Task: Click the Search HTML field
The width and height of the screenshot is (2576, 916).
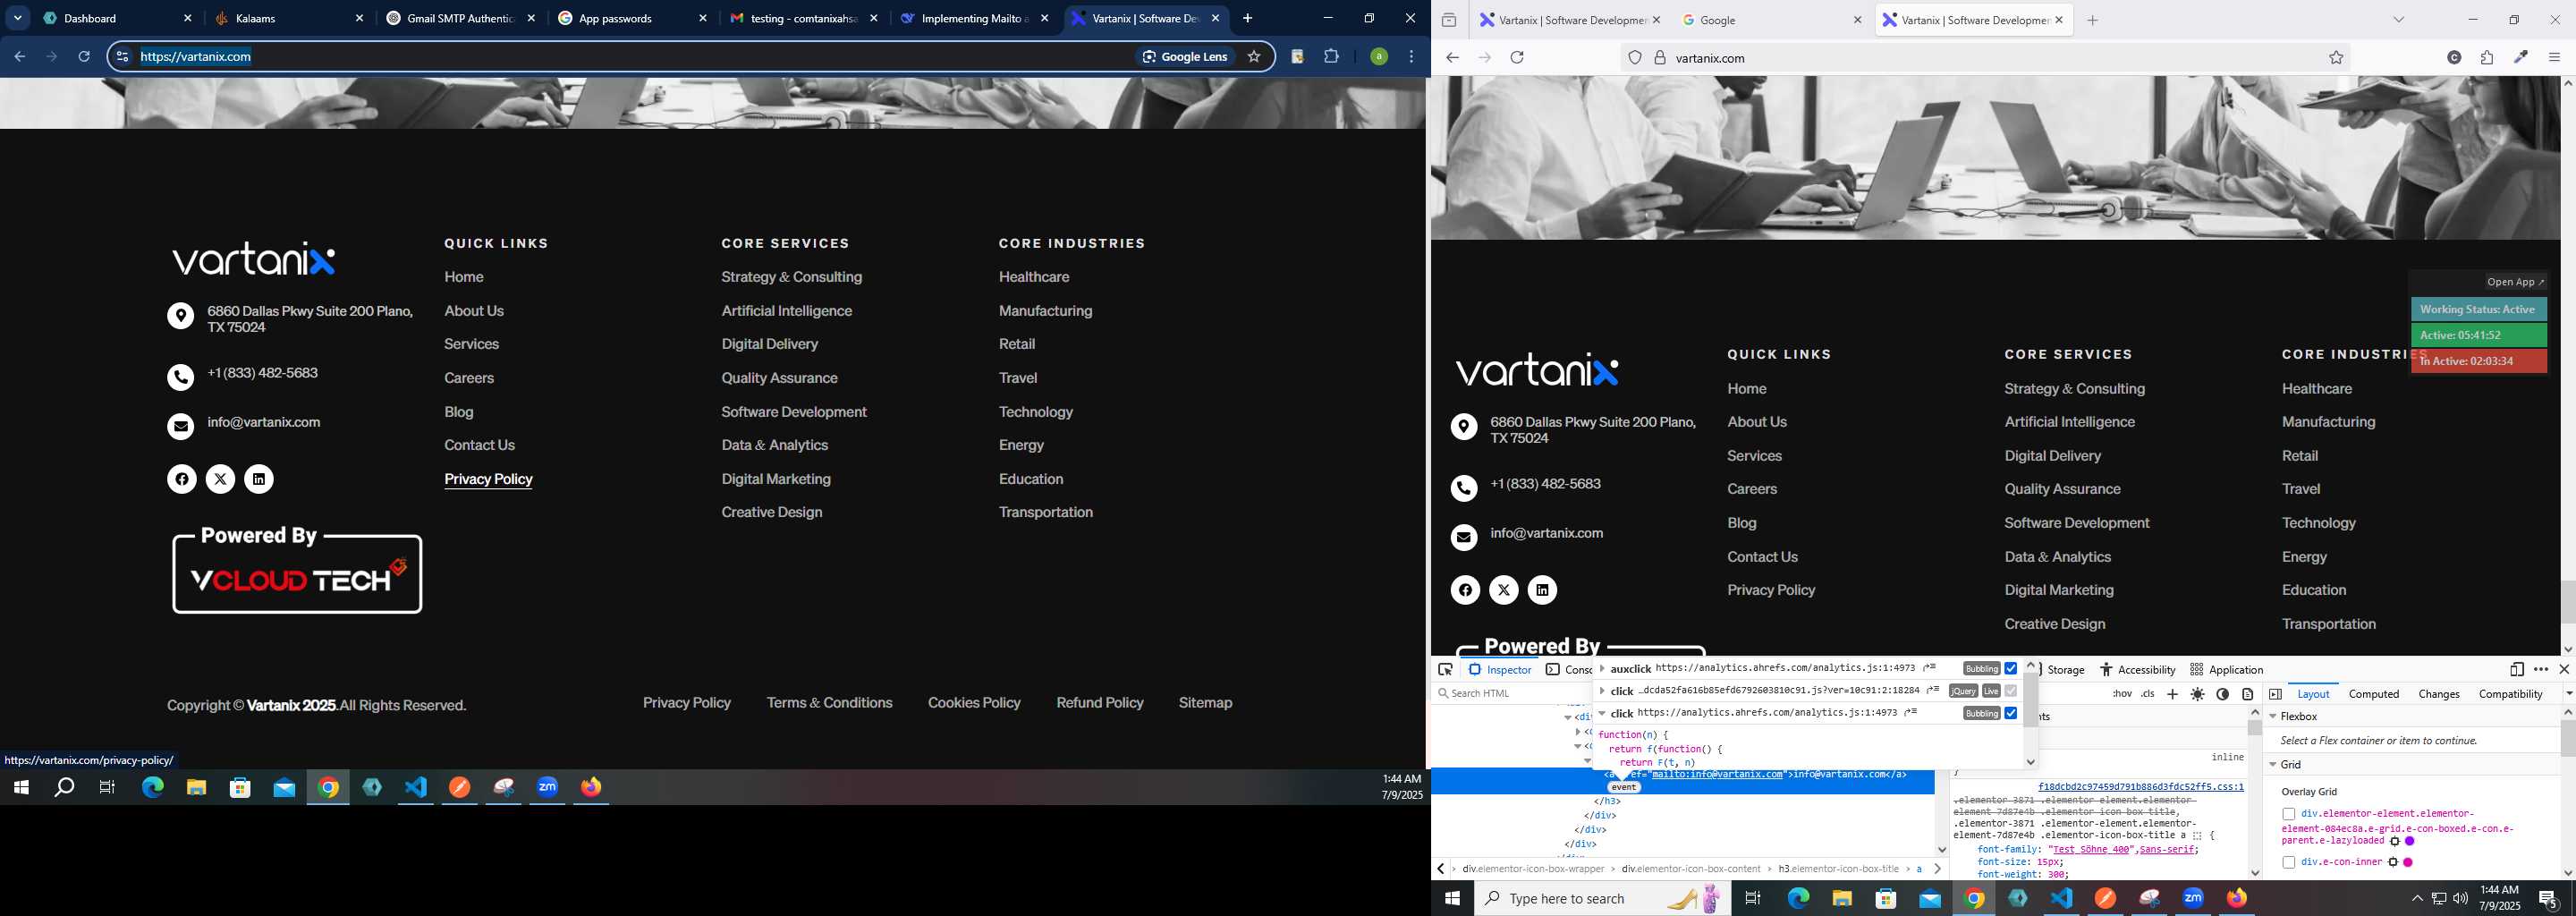Action: click(1510, 694)
